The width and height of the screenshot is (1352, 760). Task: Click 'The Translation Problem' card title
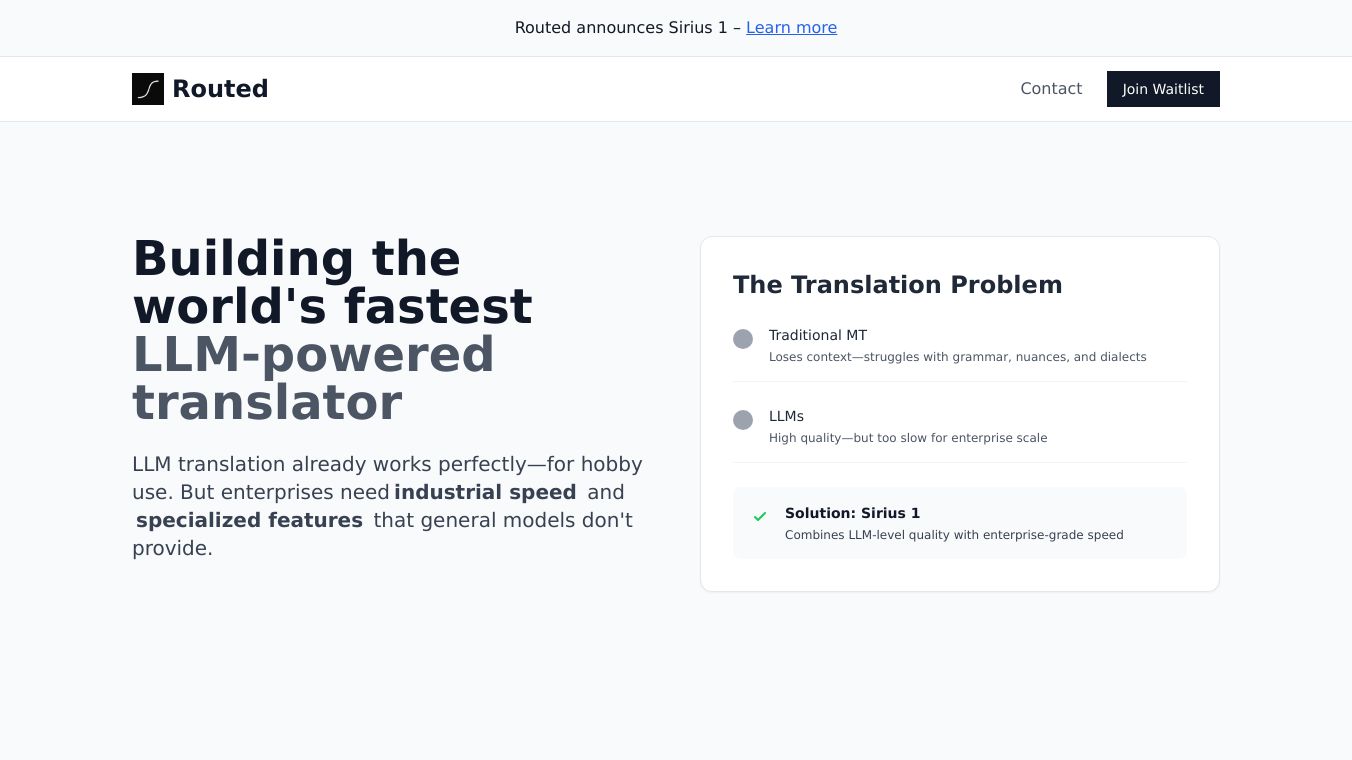click(897, 285)
